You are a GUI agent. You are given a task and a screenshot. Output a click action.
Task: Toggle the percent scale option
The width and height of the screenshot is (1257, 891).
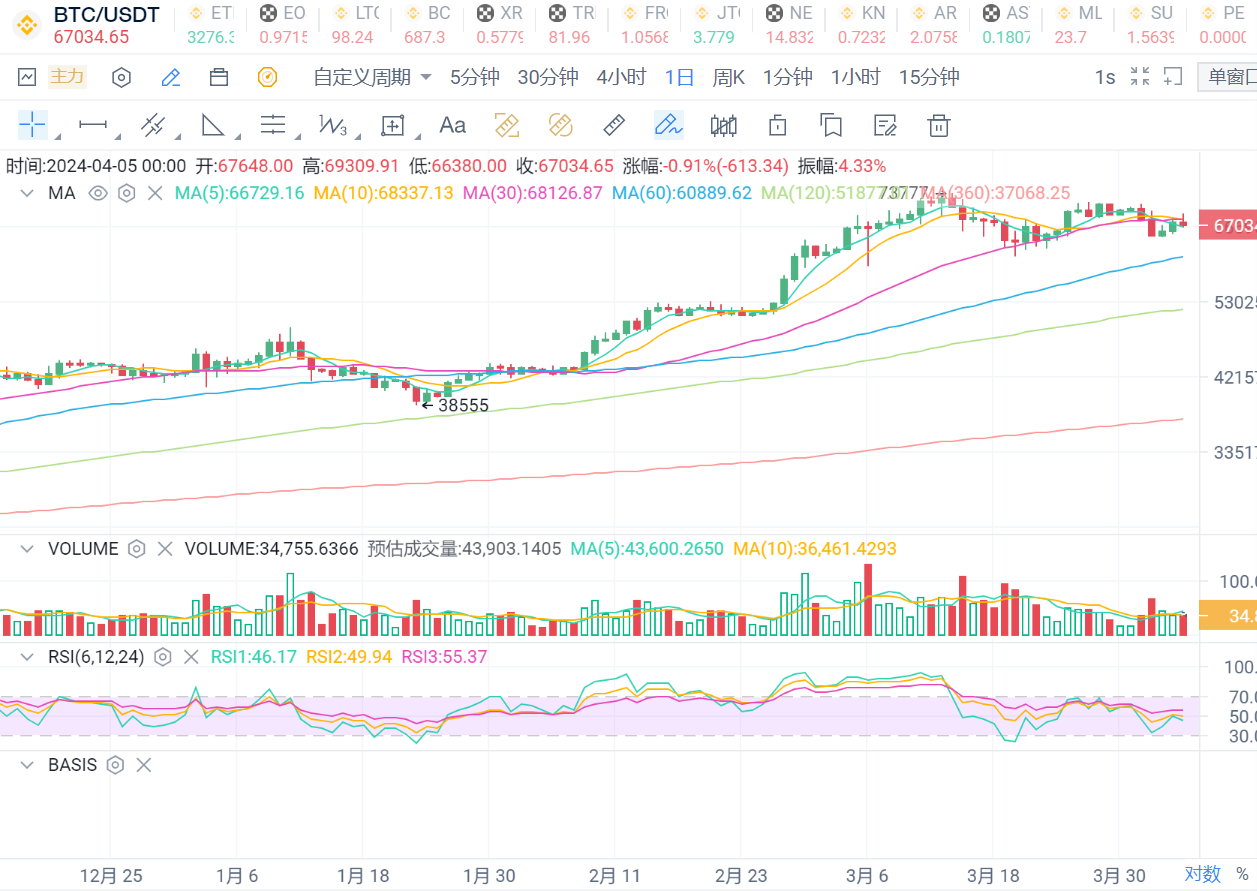[1241, 874]
